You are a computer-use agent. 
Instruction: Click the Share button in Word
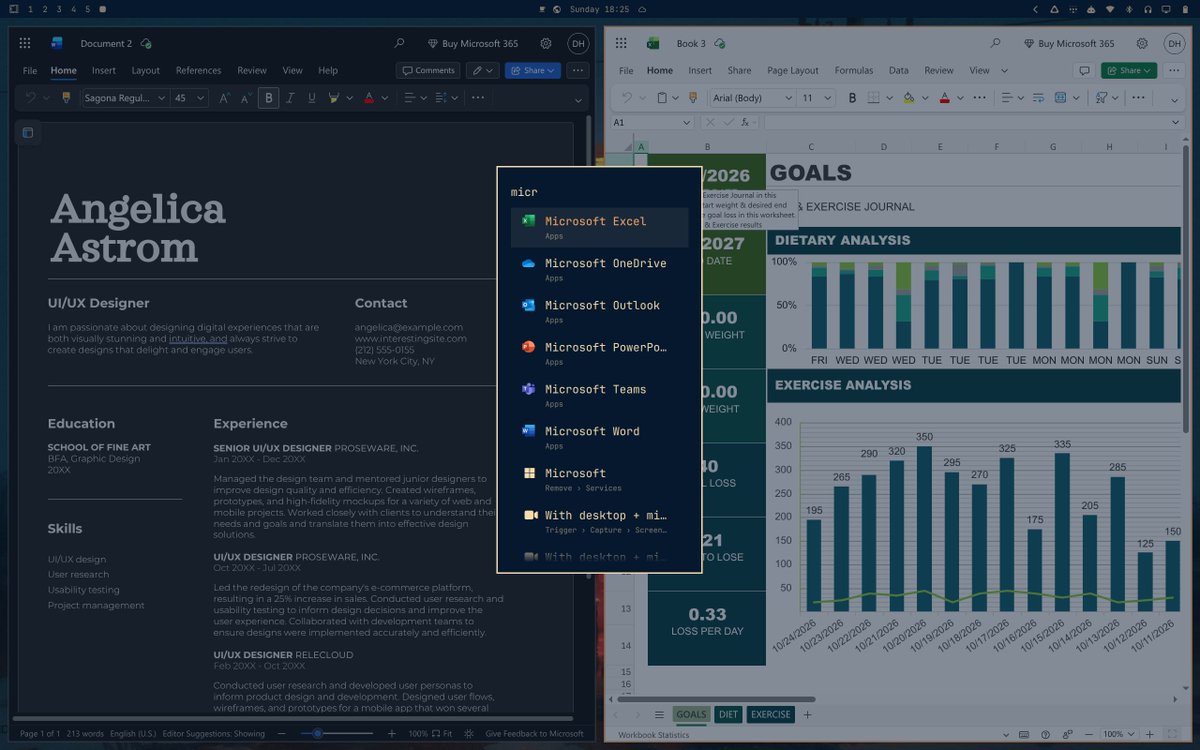point(533,71)
